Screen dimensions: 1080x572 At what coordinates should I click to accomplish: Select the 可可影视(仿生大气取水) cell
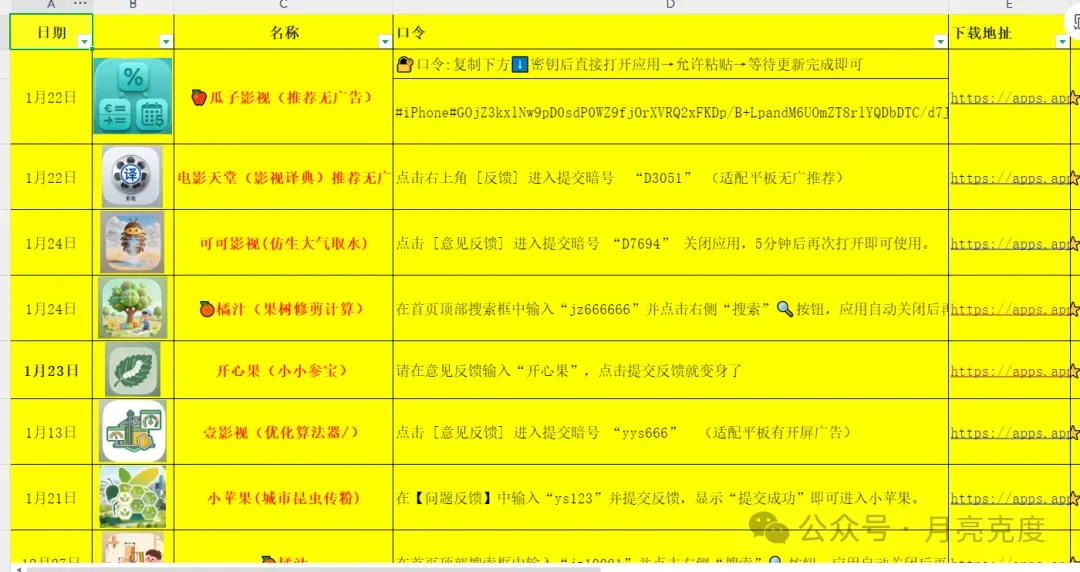pyautogui.click(x=283, y=243)
